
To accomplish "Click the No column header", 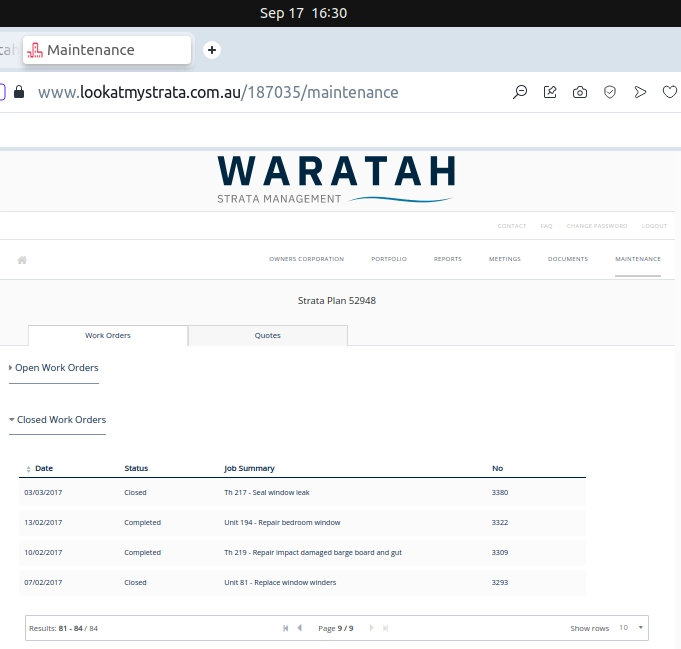I will tap(497, 468).
